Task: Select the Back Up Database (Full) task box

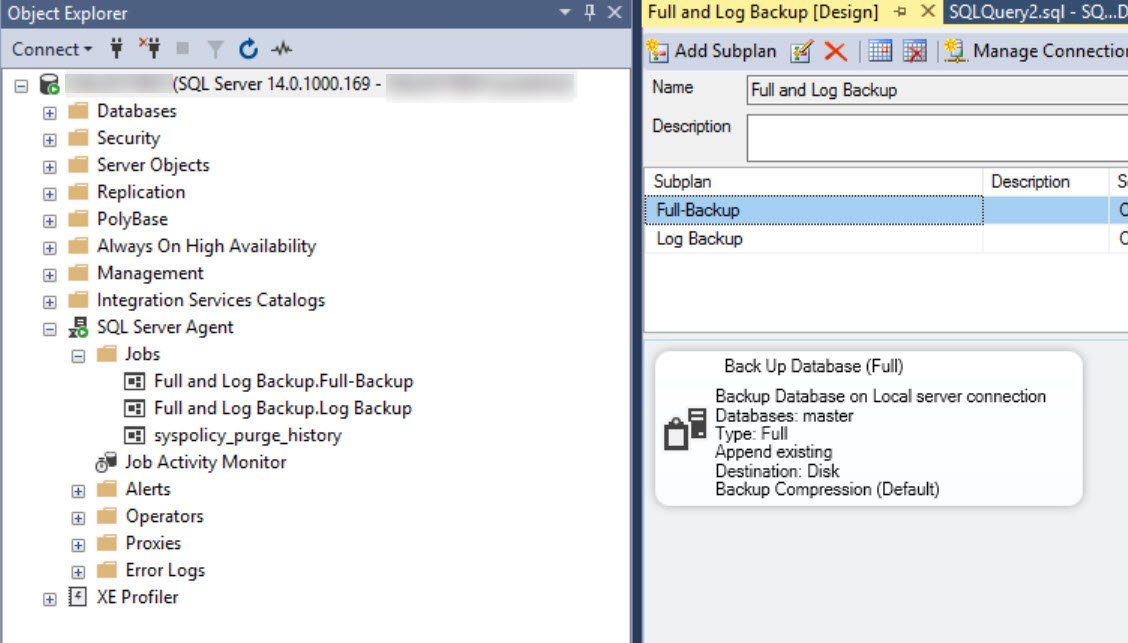Action: 868,428
